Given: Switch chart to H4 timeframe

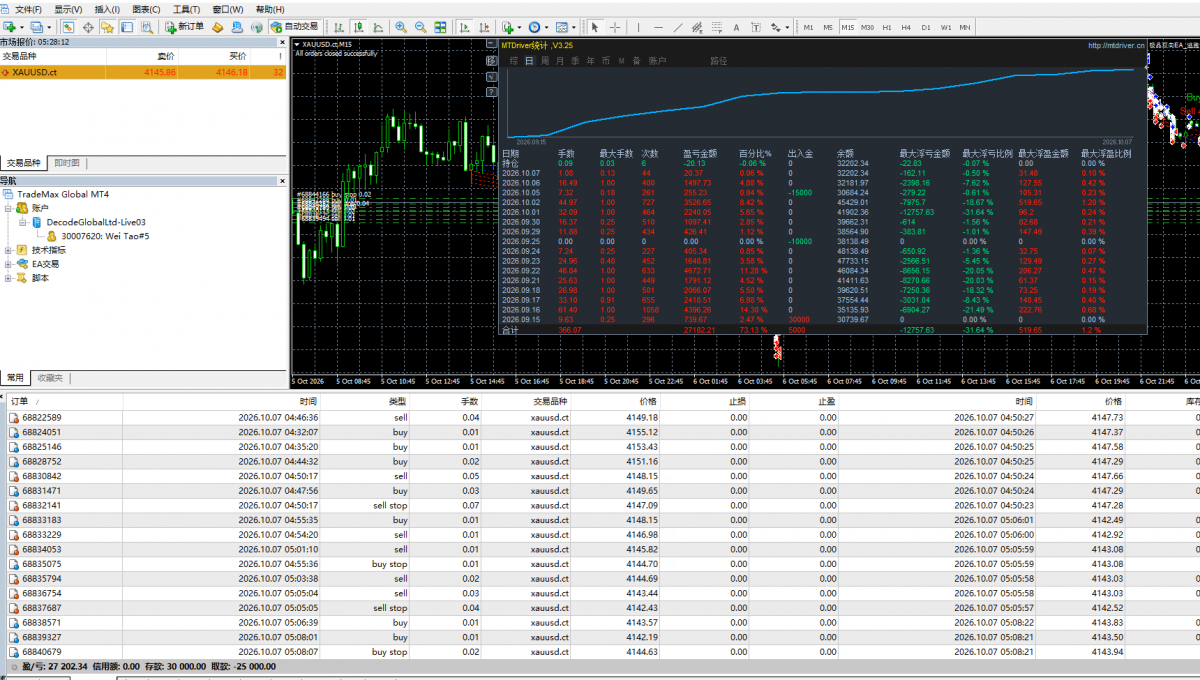Looking at the screenshot, I should [x=906, y=27].
